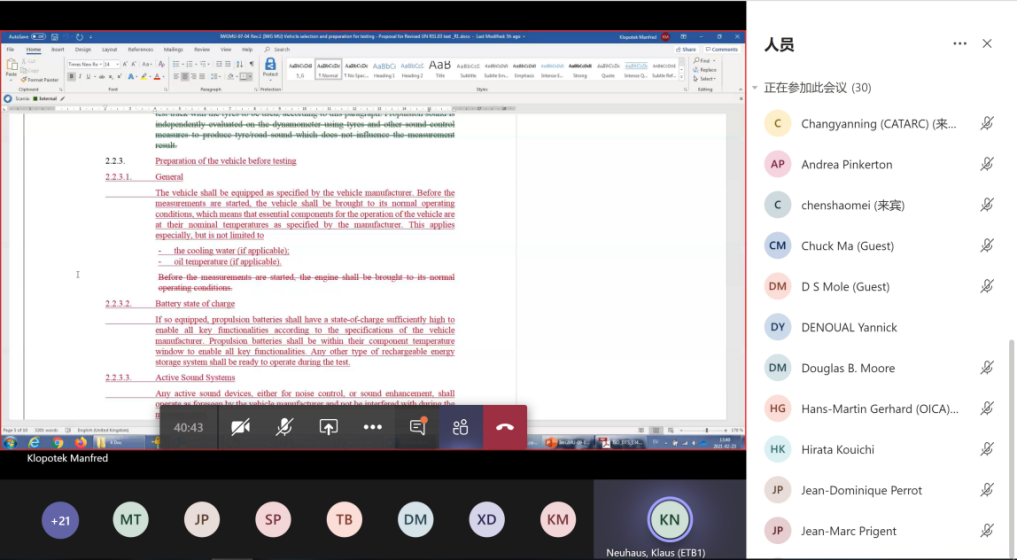The width and height of the screenshot is (1017, 560).
Task: Hide the participants panel via people icon
Action: [x=460, y=427]
